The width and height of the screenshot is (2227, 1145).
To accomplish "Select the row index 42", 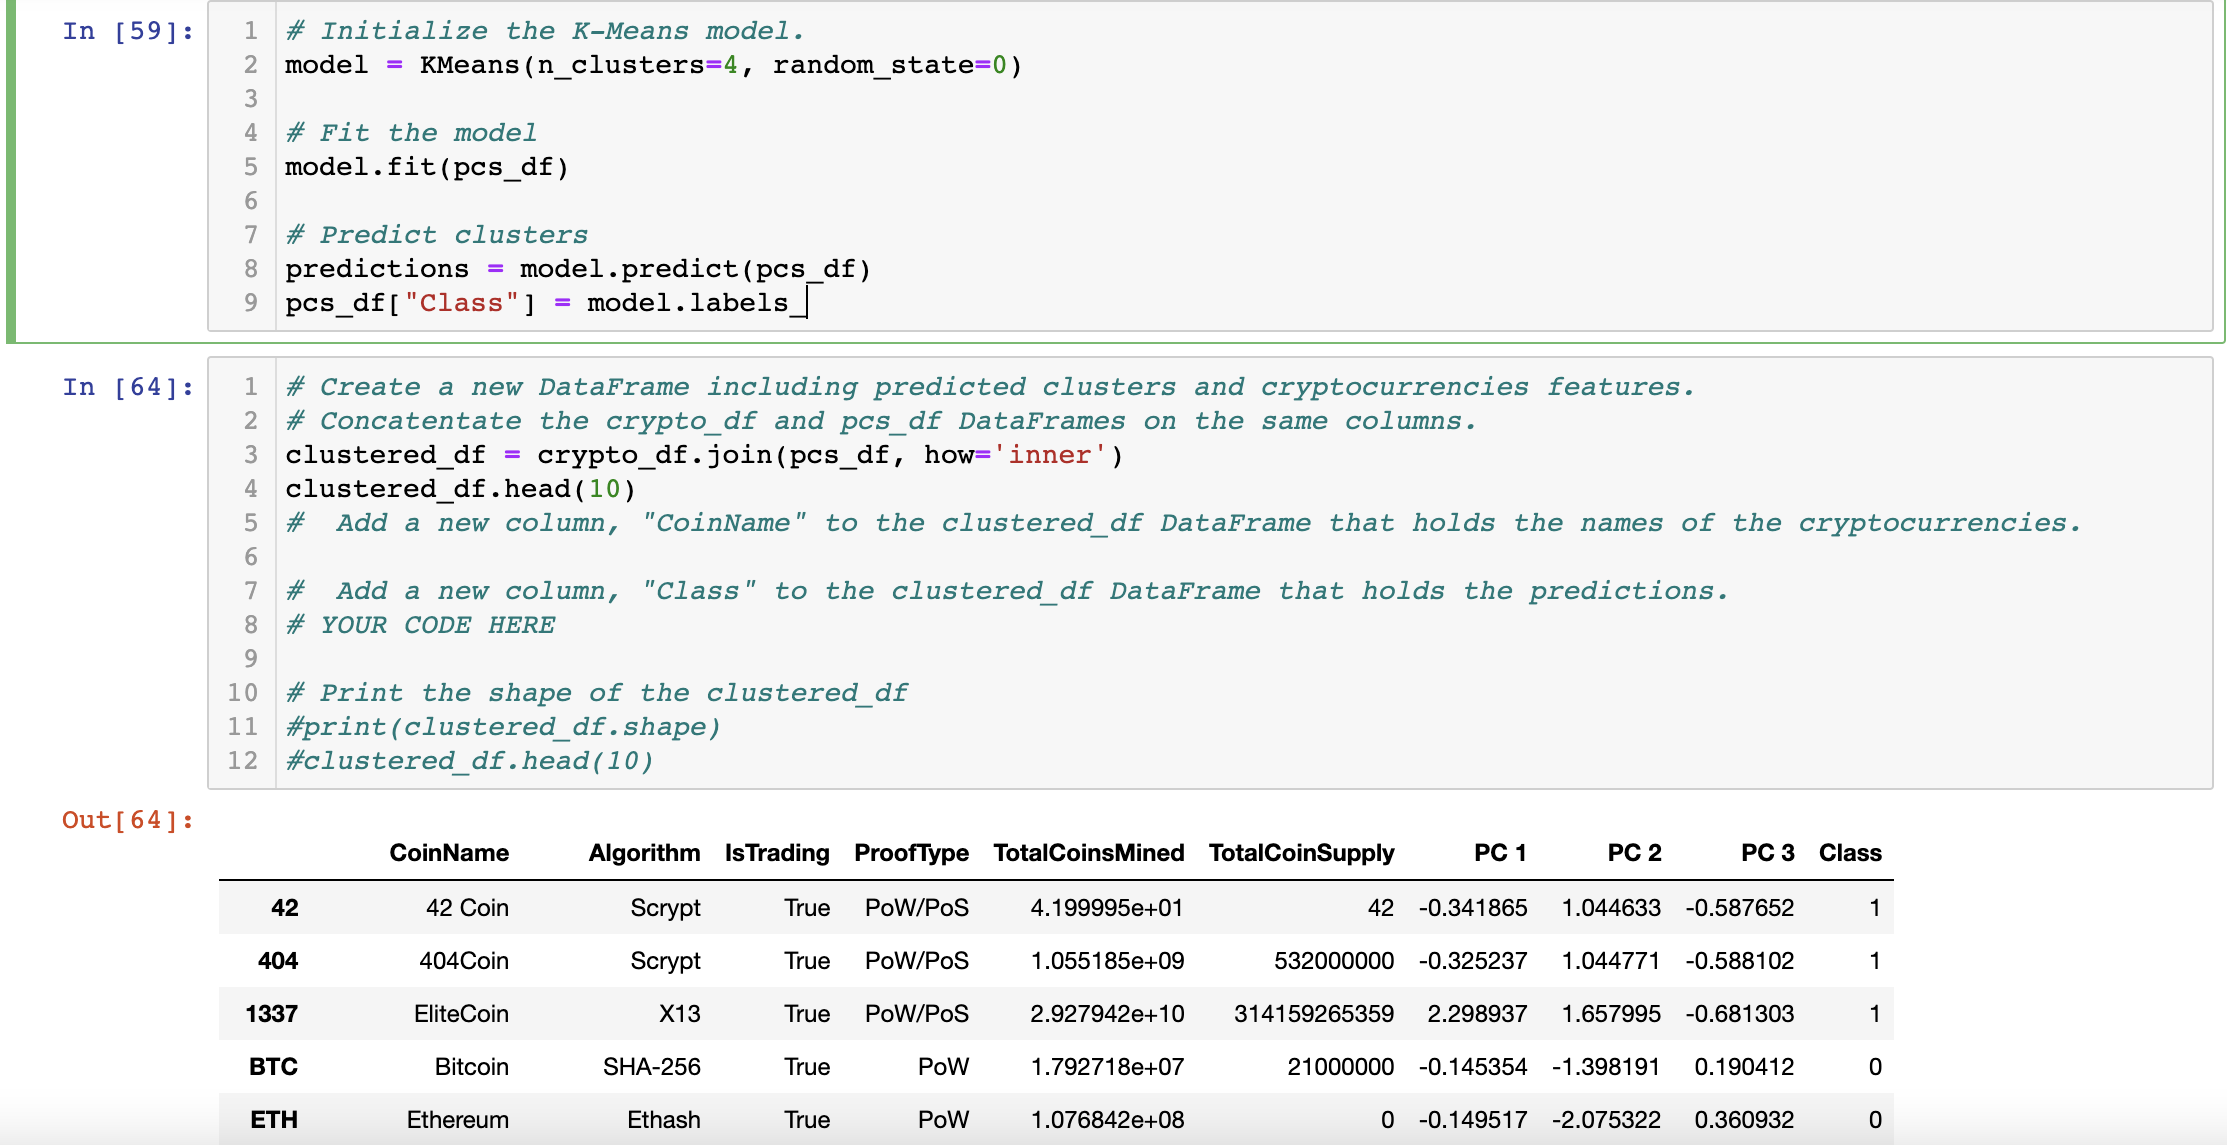I will tap(284, 908).
